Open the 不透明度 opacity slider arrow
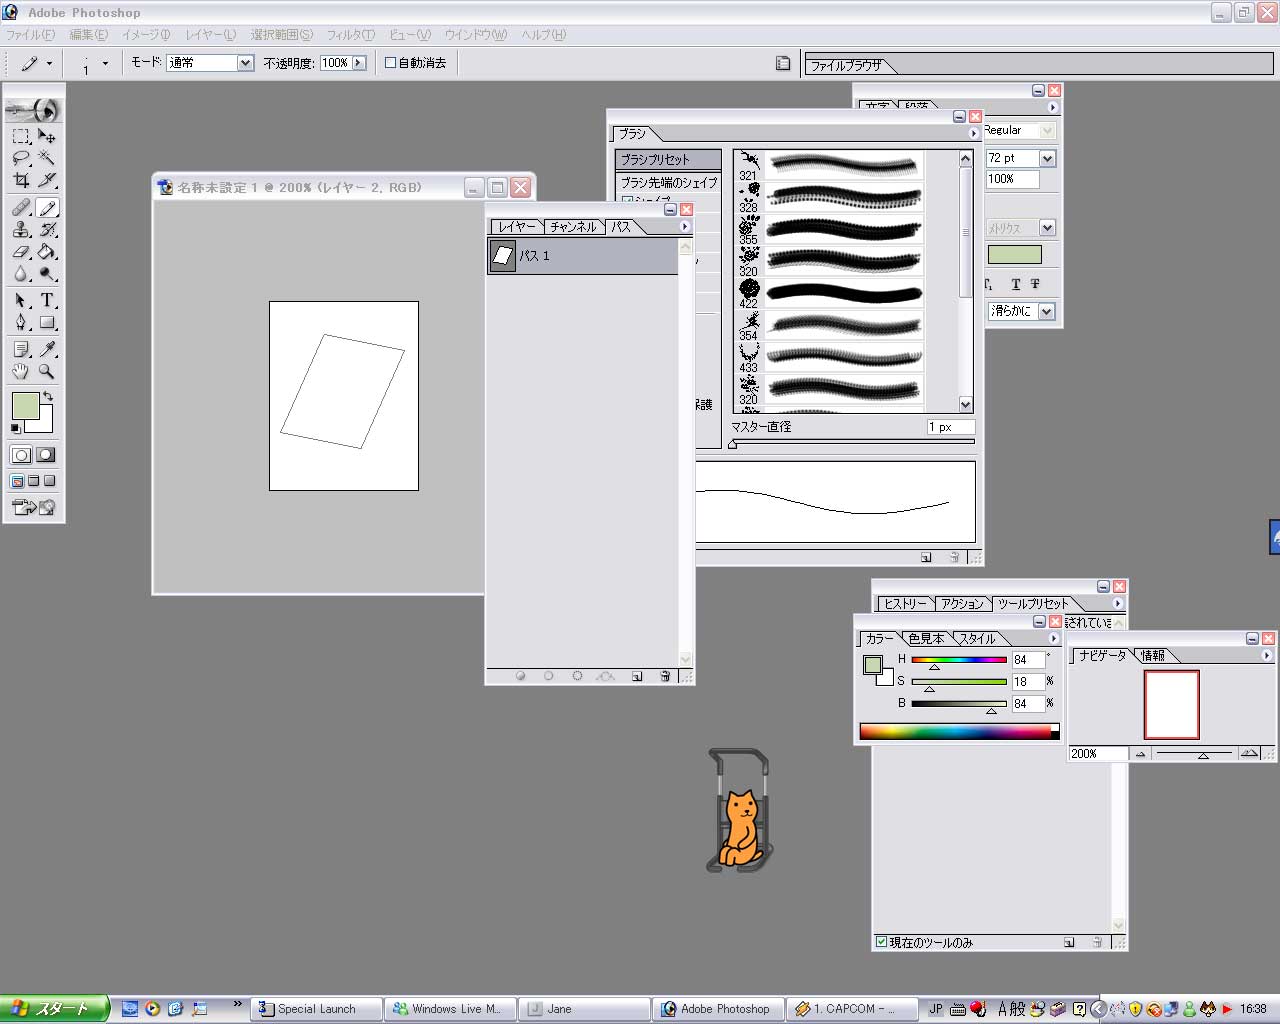This screenshot has width=1280, height=1024. click(x=359, y=62)
